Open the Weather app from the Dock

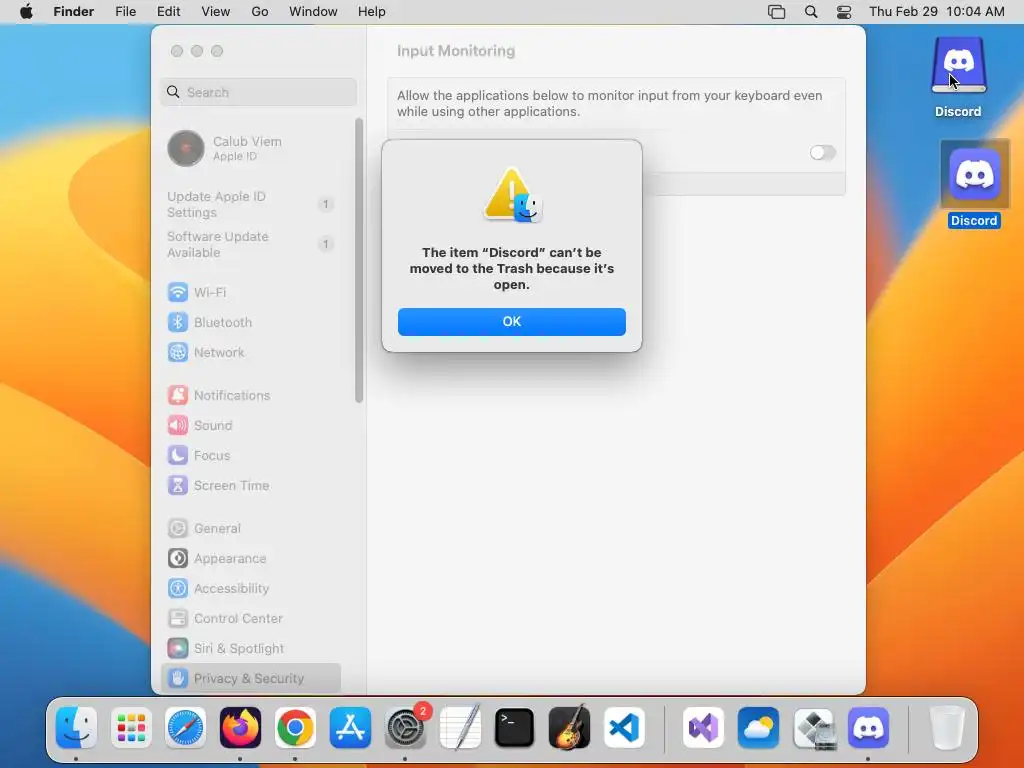[x=758, y=727]
